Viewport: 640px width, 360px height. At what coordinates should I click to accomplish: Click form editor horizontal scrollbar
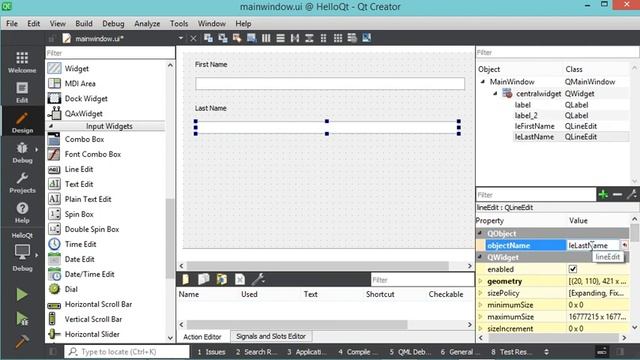(318, 266)
